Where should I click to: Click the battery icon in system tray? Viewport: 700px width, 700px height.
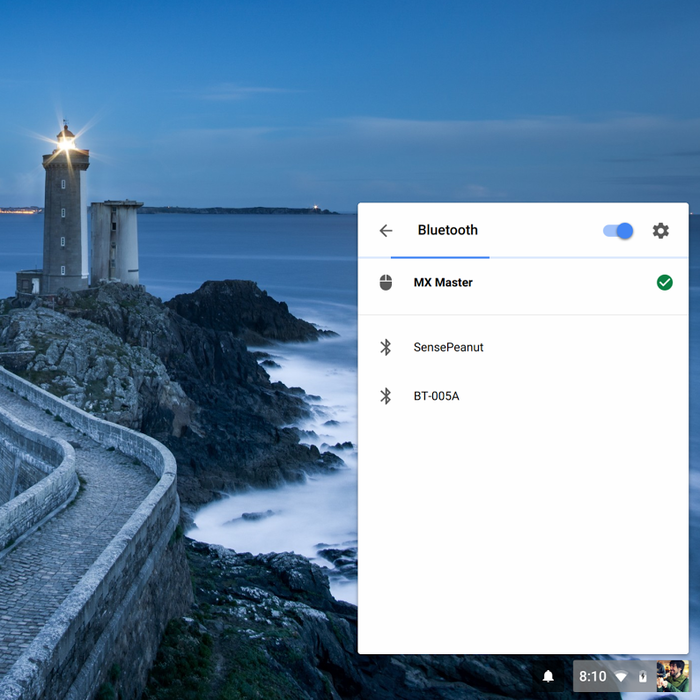pyautogui.click(x=643, y=677)
